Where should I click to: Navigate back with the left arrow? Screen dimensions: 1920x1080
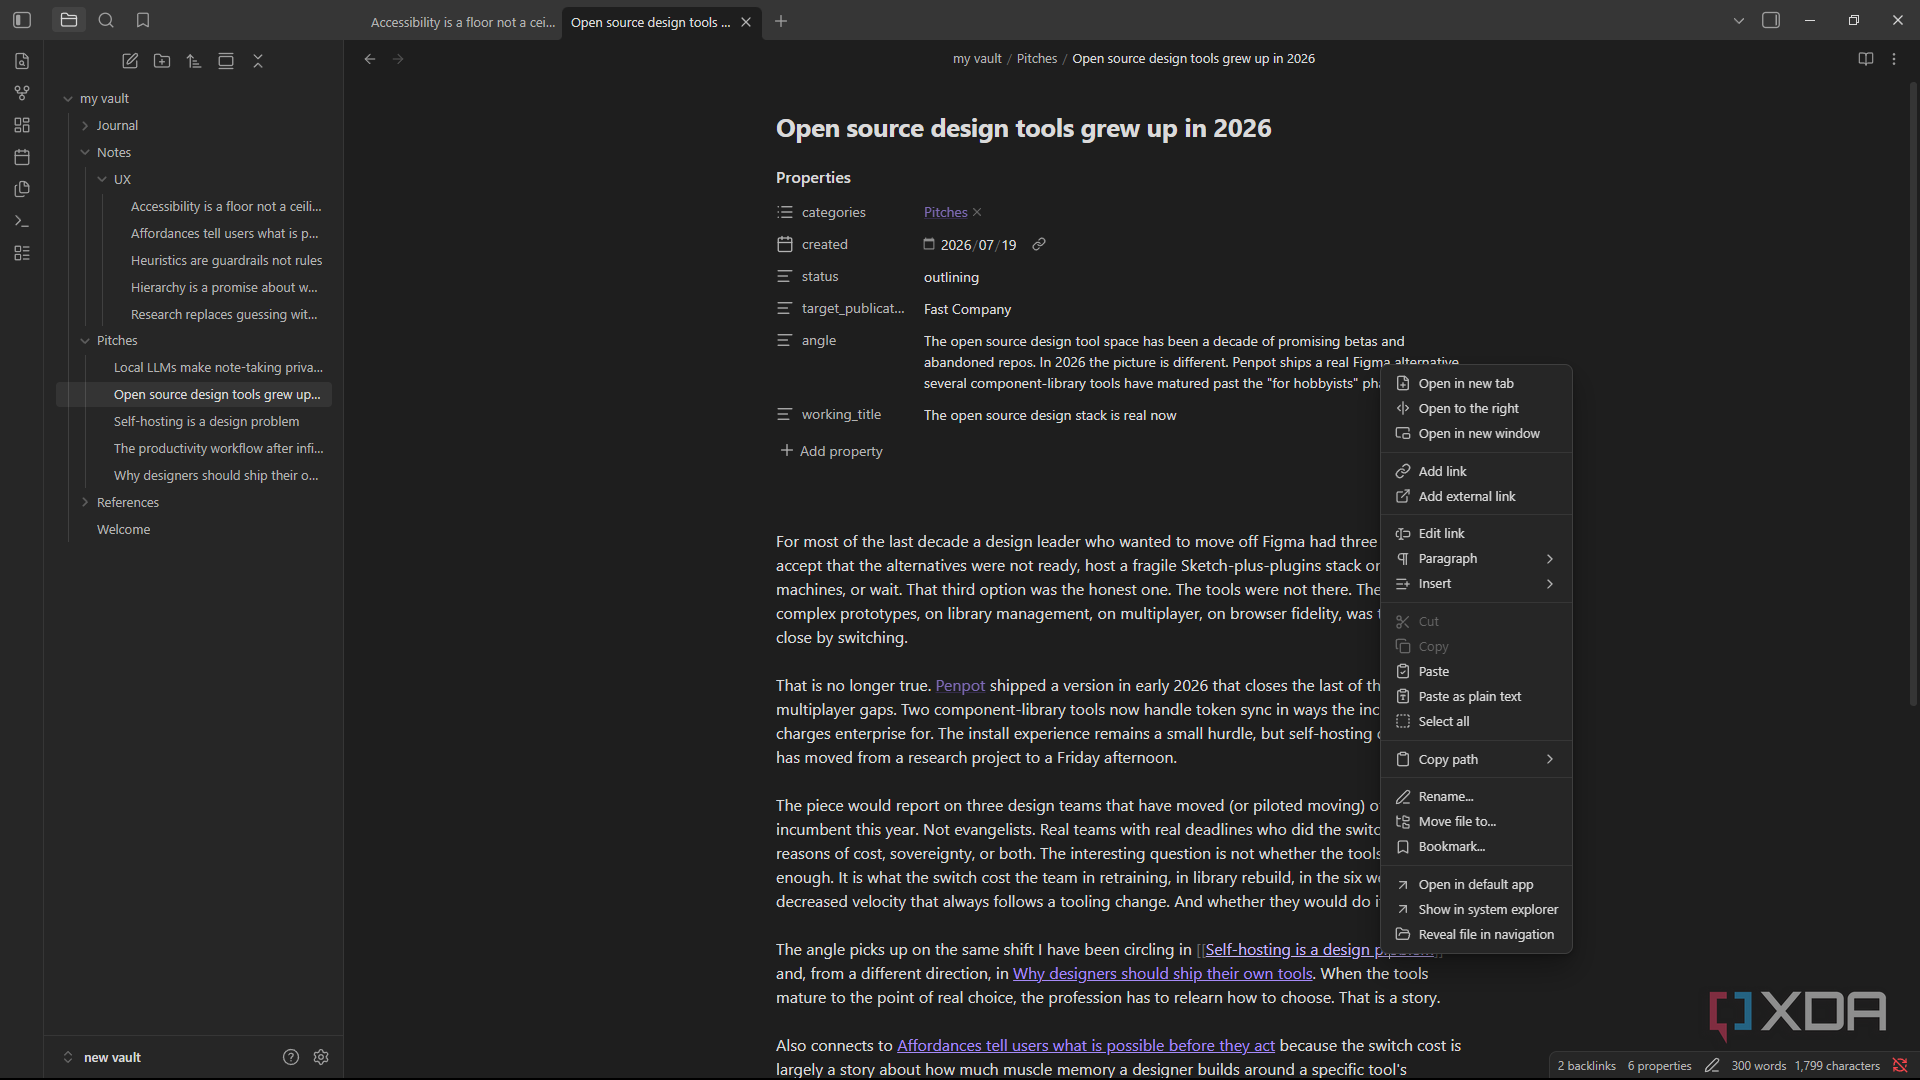pos(370,59)
